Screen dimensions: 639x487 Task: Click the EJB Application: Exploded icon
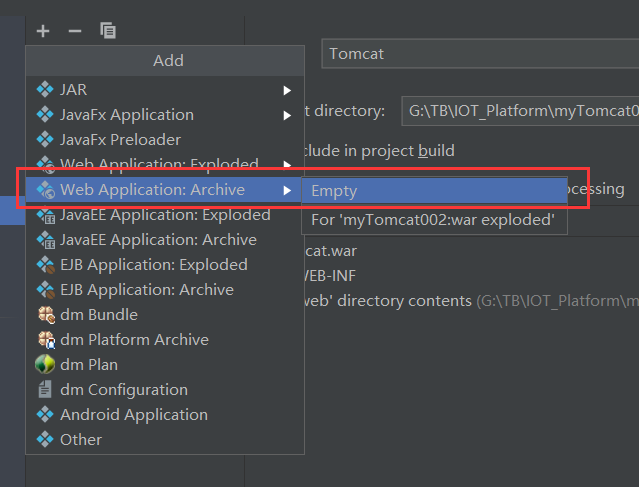coord(44,265)
